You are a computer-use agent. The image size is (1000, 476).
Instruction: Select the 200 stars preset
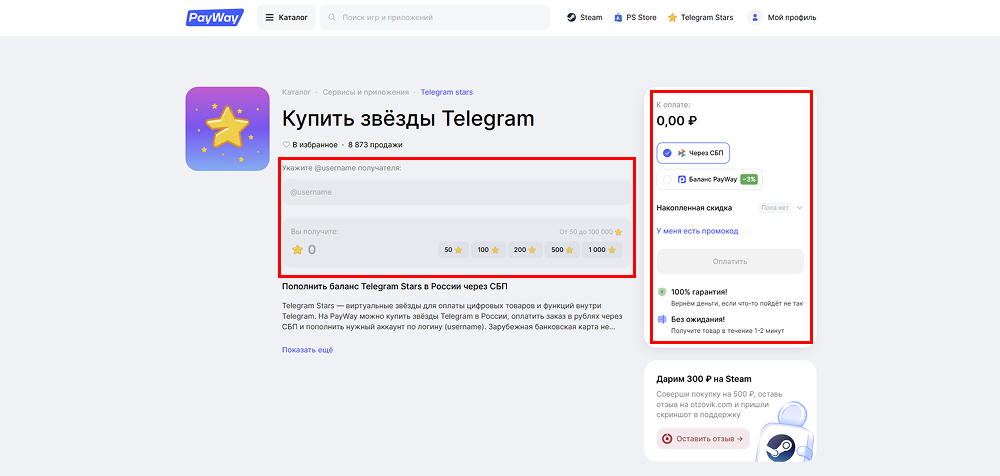click(x=525, y=249)
